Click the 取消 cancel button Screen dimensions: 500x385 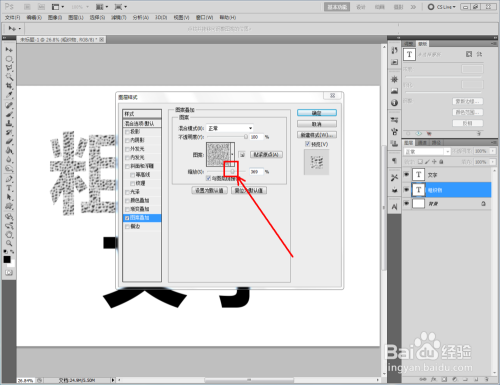click(x=317, y=124)
